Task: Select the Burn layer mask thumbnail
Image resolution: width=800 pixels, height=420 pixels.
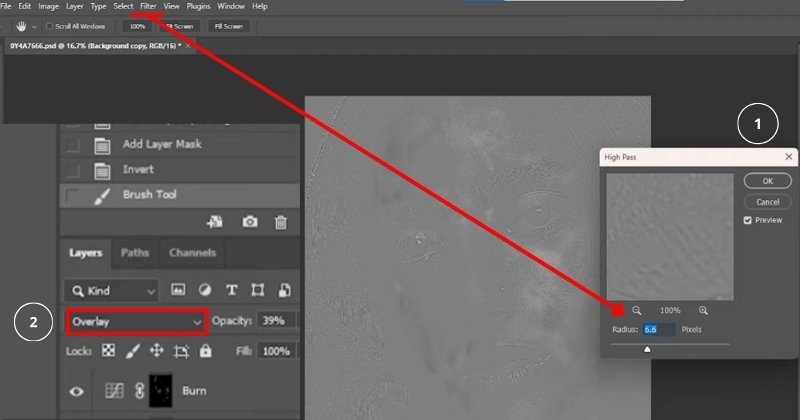Action: (161, 391)
